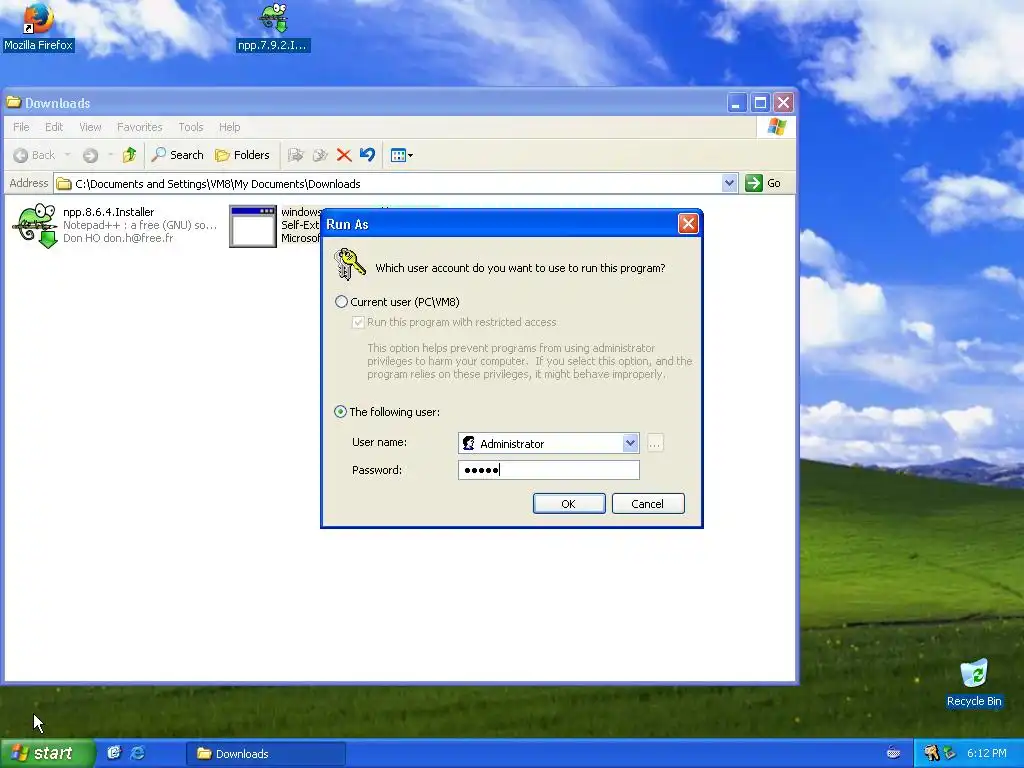Click the browse ellipsis button beside User name

pos(655,443)
